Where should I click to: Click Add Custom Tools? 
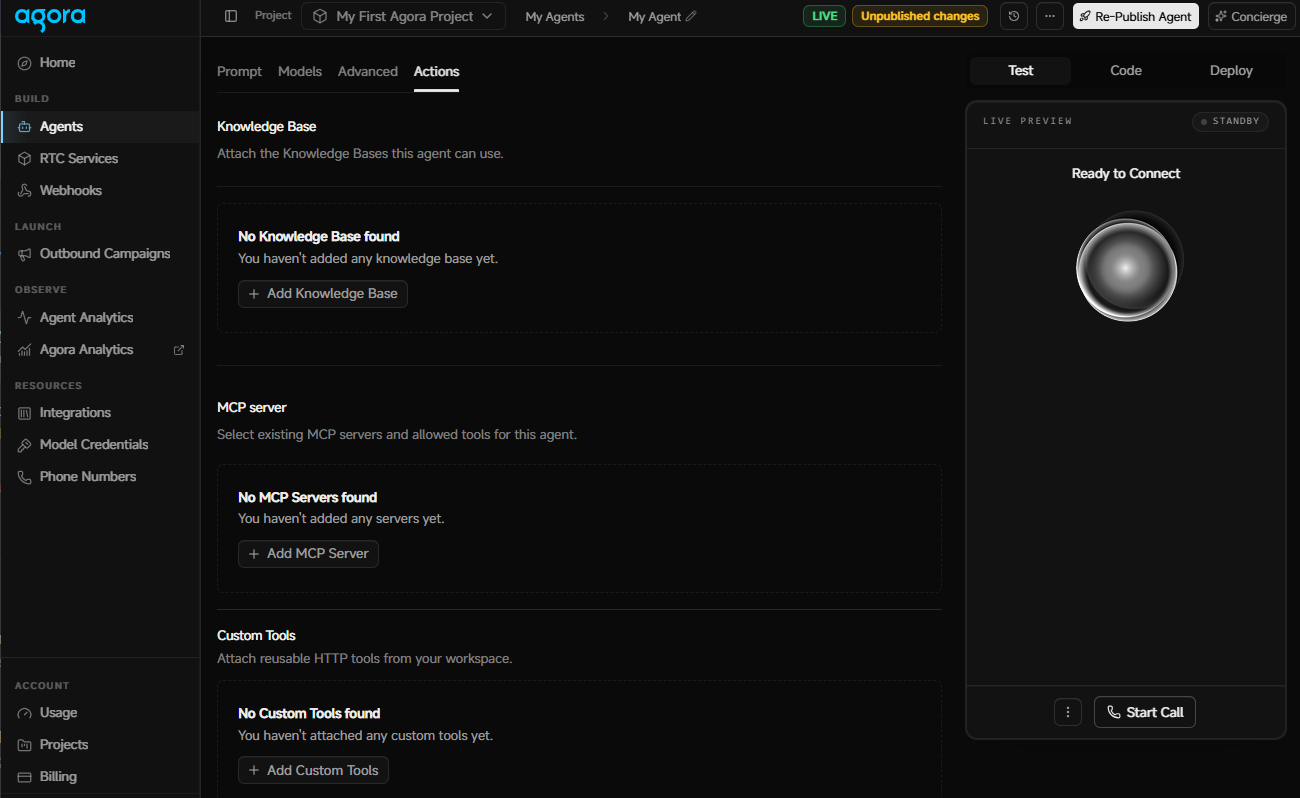pos(313,771)
